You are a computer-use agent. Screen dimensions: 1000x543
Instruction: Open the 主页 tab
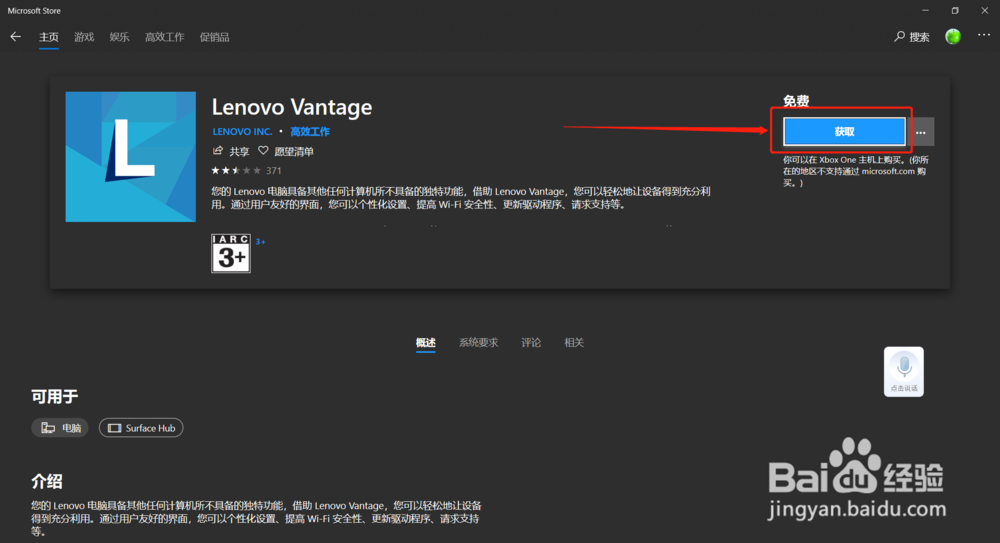[48, 37]
